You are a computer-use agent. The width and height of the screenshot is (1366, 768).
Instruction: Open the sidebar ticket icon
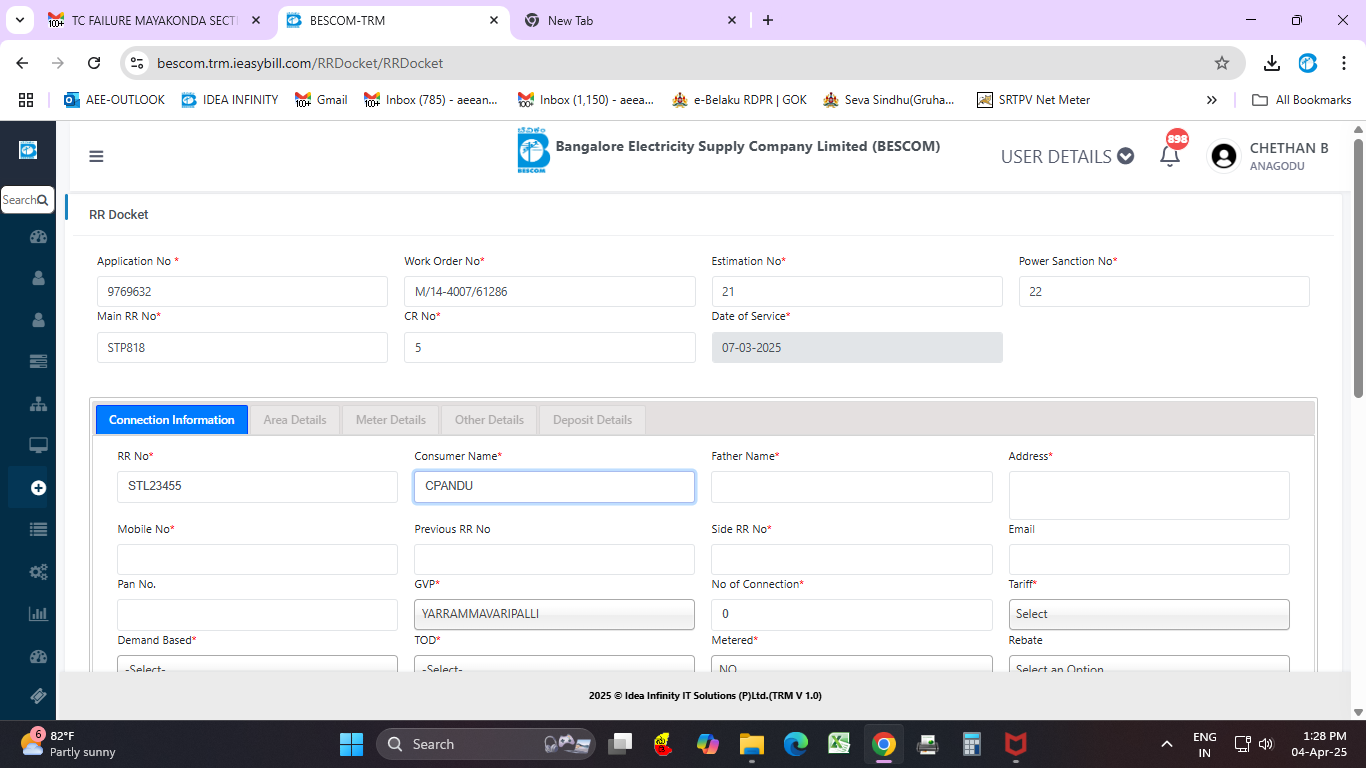38,695
